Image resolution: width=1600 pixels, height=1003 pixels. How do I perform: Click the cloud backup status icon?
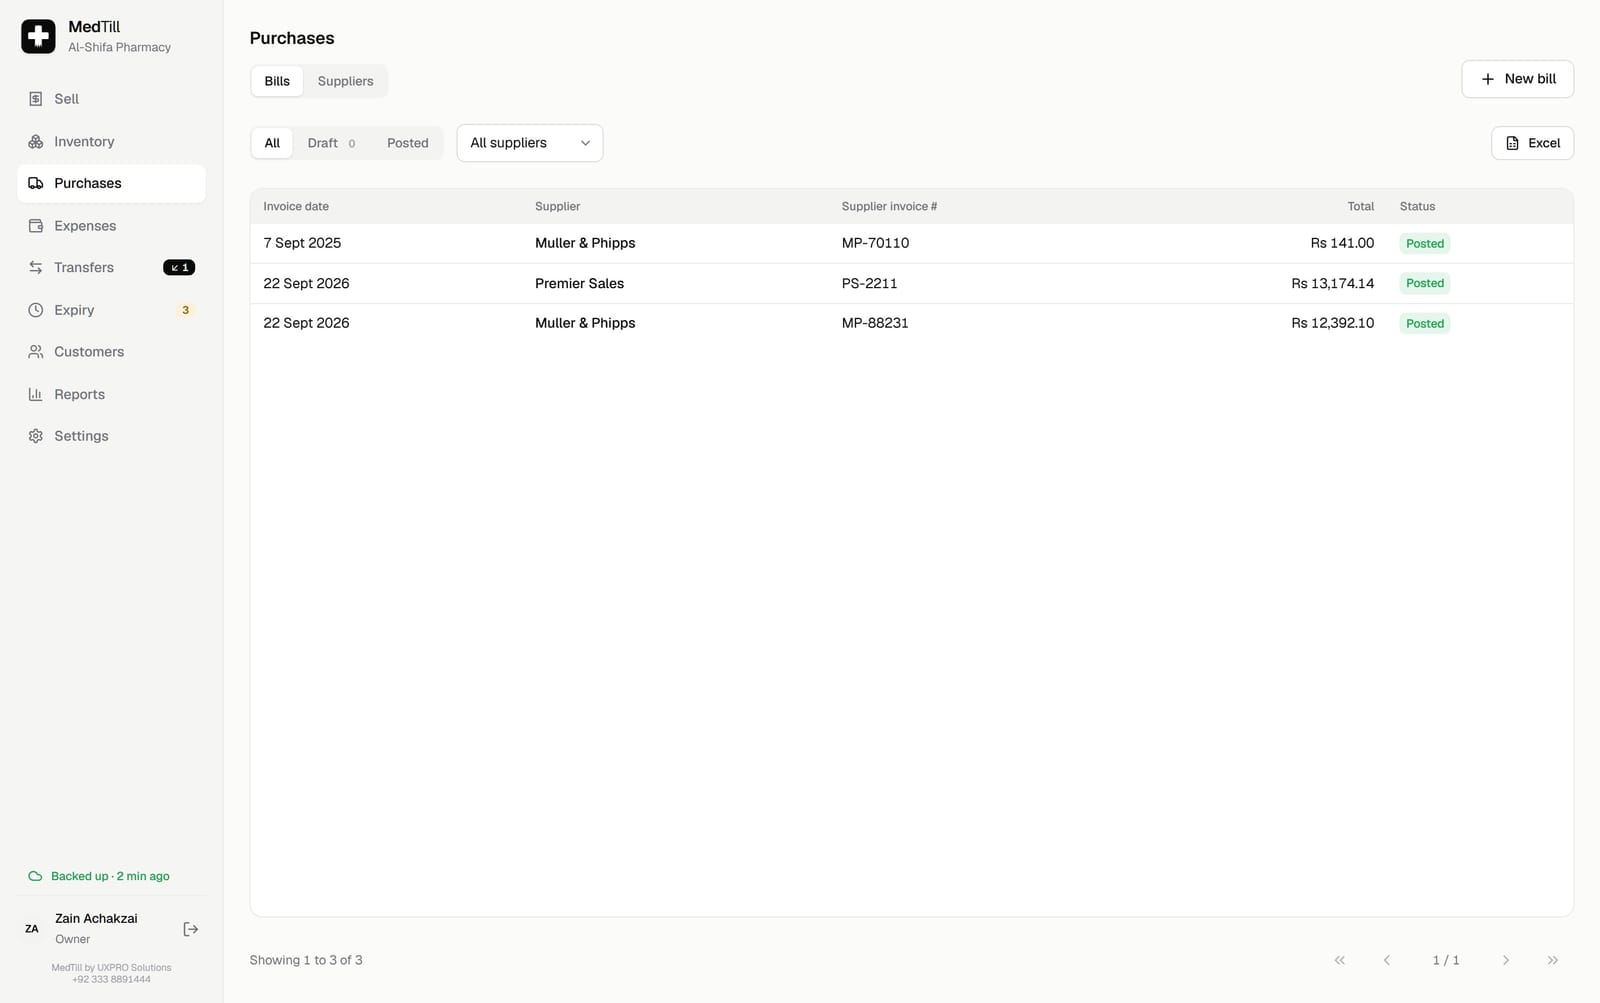[x=35, y=876]
